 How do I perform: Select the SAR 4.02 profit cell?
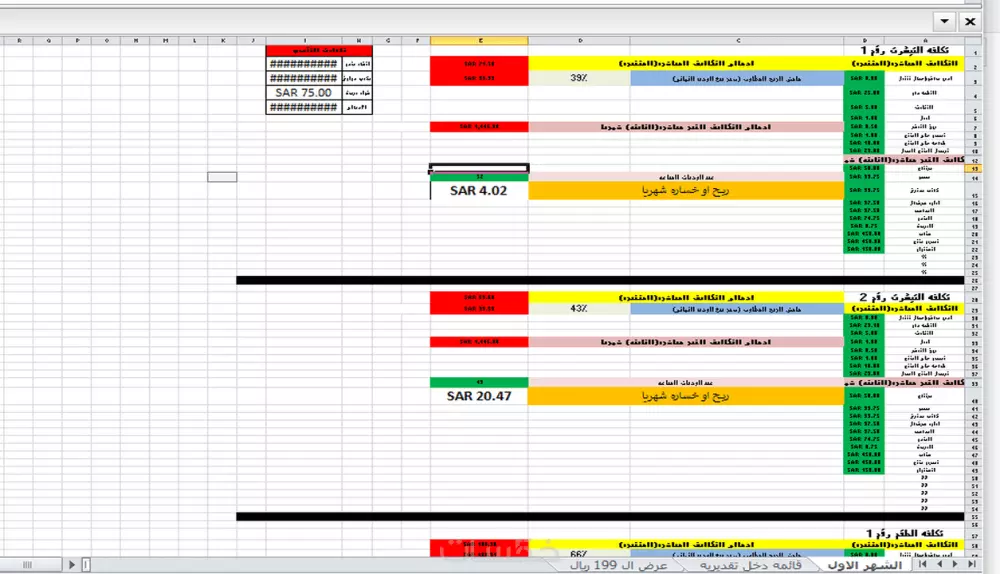(x=479, y=191)
